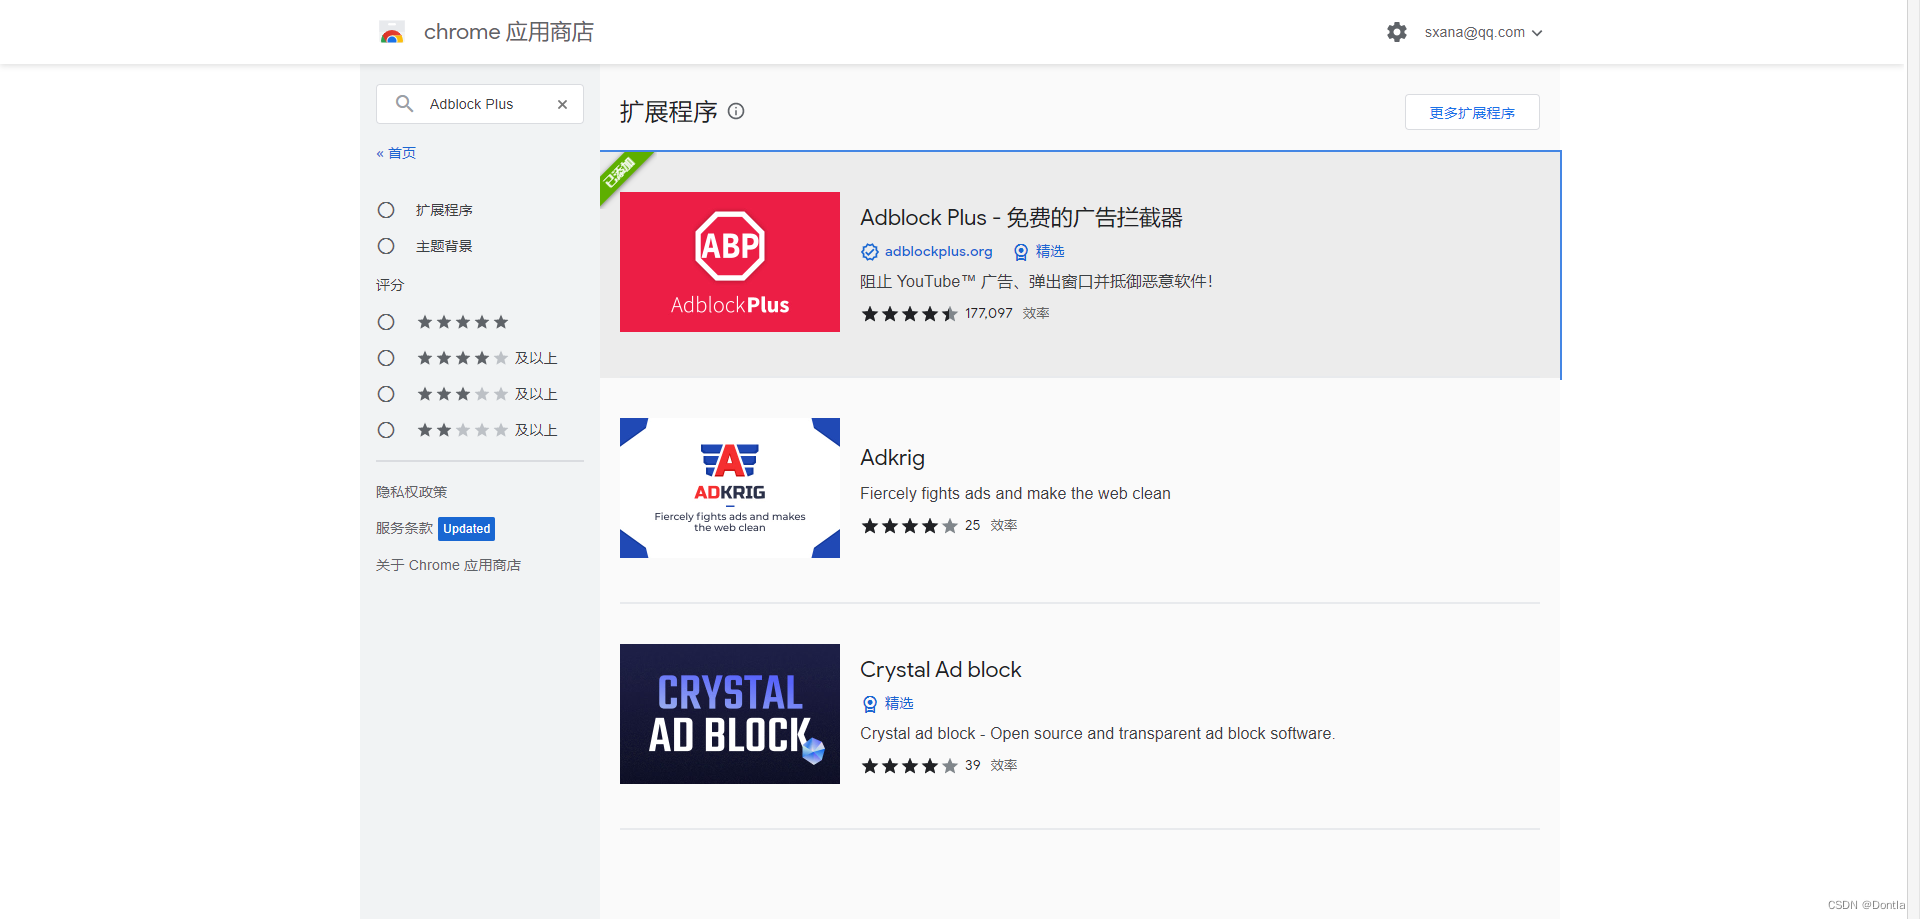Open the settings gear icon
Screen dimensions: 1920x919
pos(1397,32)
